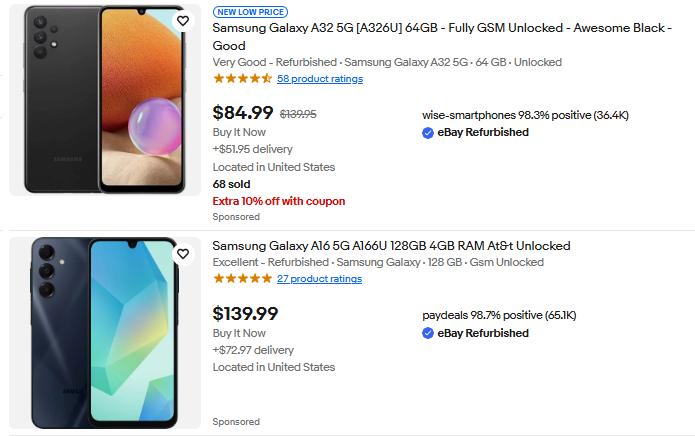Add Galaxy A16 to watchlist heart
Viewport: 695px width, 436px height.
coord(182,254)
